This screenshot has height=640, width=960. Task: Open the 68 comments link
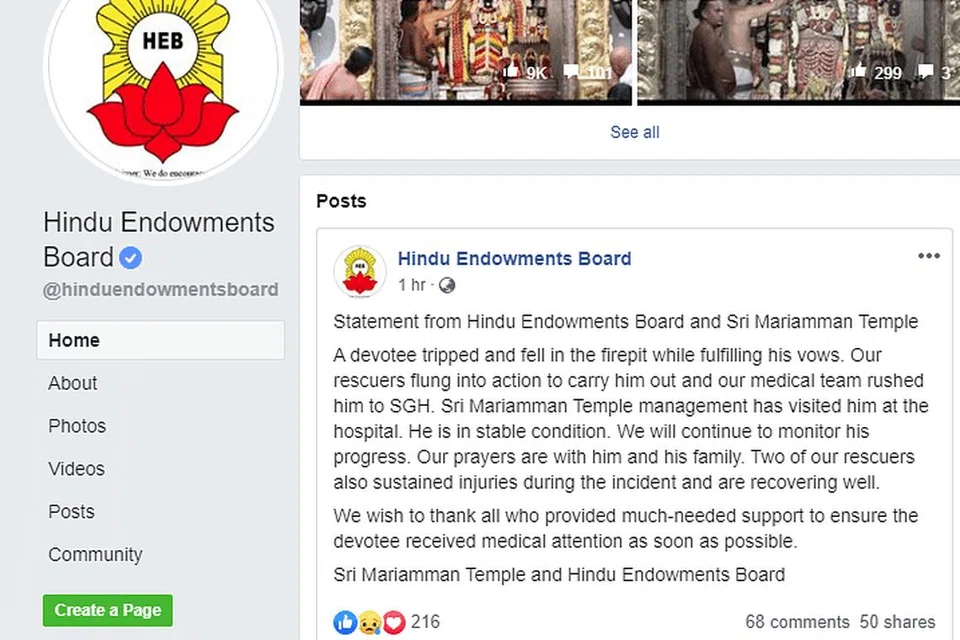click(797, 622)
